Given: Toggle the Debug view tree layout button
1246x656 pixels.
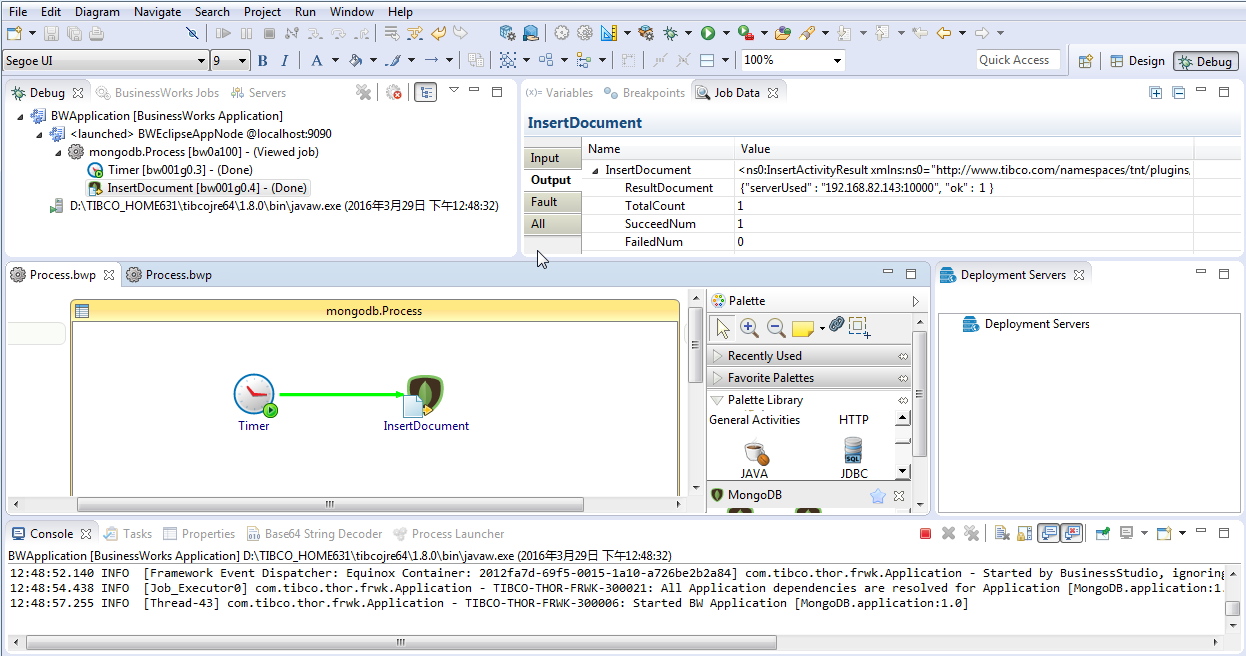Looking at the screenshot, I should click(x=425, y=92).
